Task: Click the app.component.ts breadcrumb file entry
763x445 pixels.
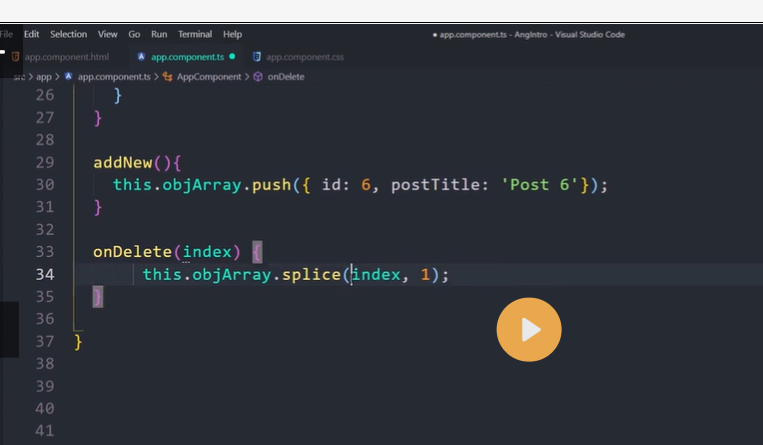Action: (113, 77)
